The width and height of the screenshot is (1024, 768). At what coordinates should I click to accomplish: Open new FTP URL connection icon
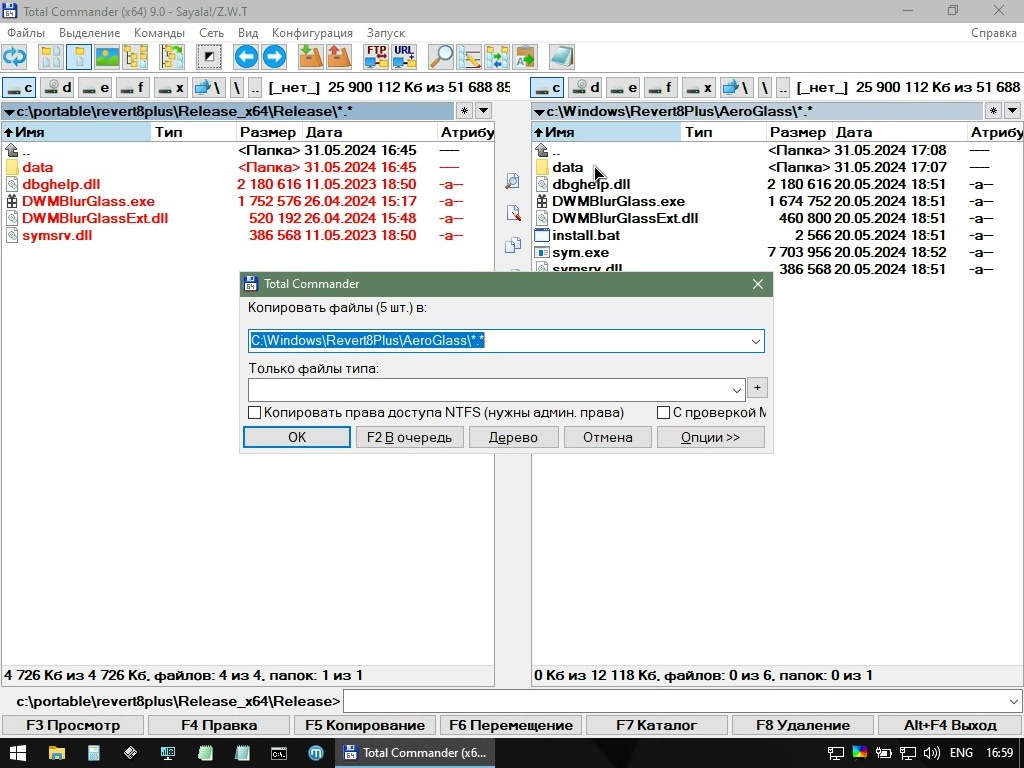[404, 57]
